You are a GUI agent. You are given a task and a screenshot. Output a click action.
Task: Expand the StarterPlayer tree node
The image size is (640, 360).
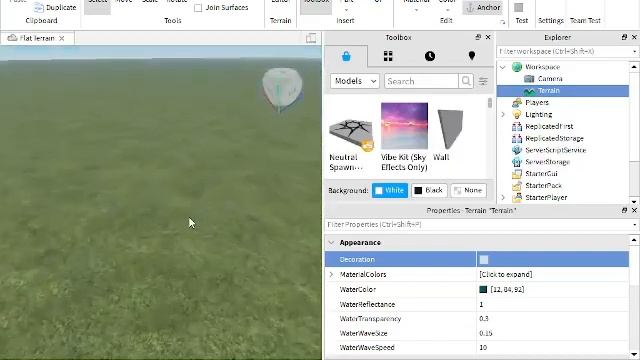tap(503, 197)
